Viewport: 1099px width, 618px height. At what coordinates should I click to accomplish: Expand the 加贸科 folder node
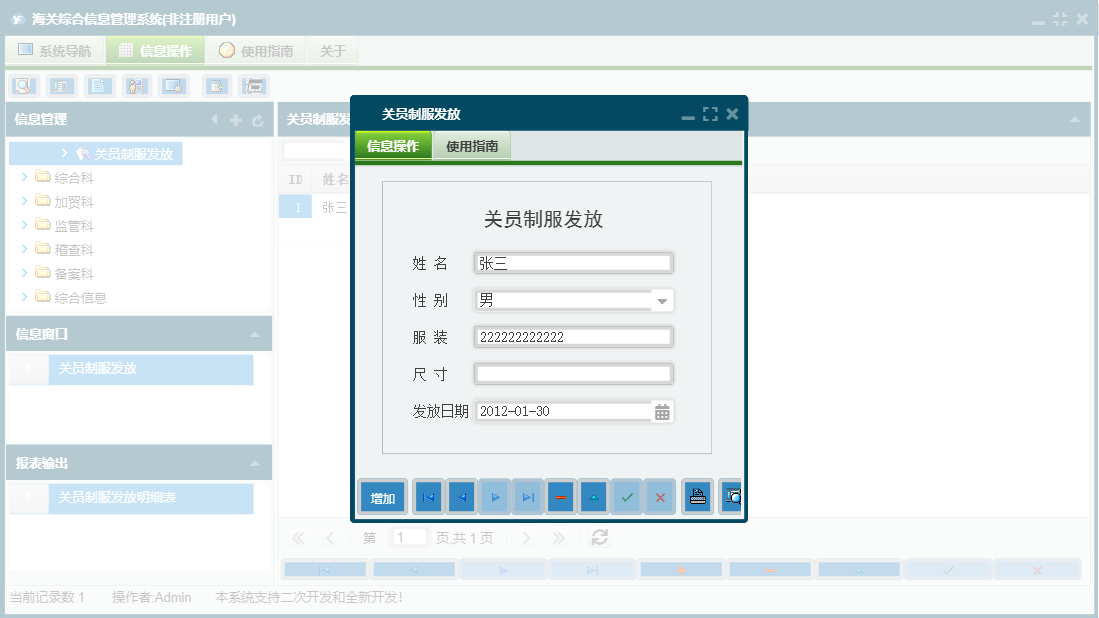point(26,201)
